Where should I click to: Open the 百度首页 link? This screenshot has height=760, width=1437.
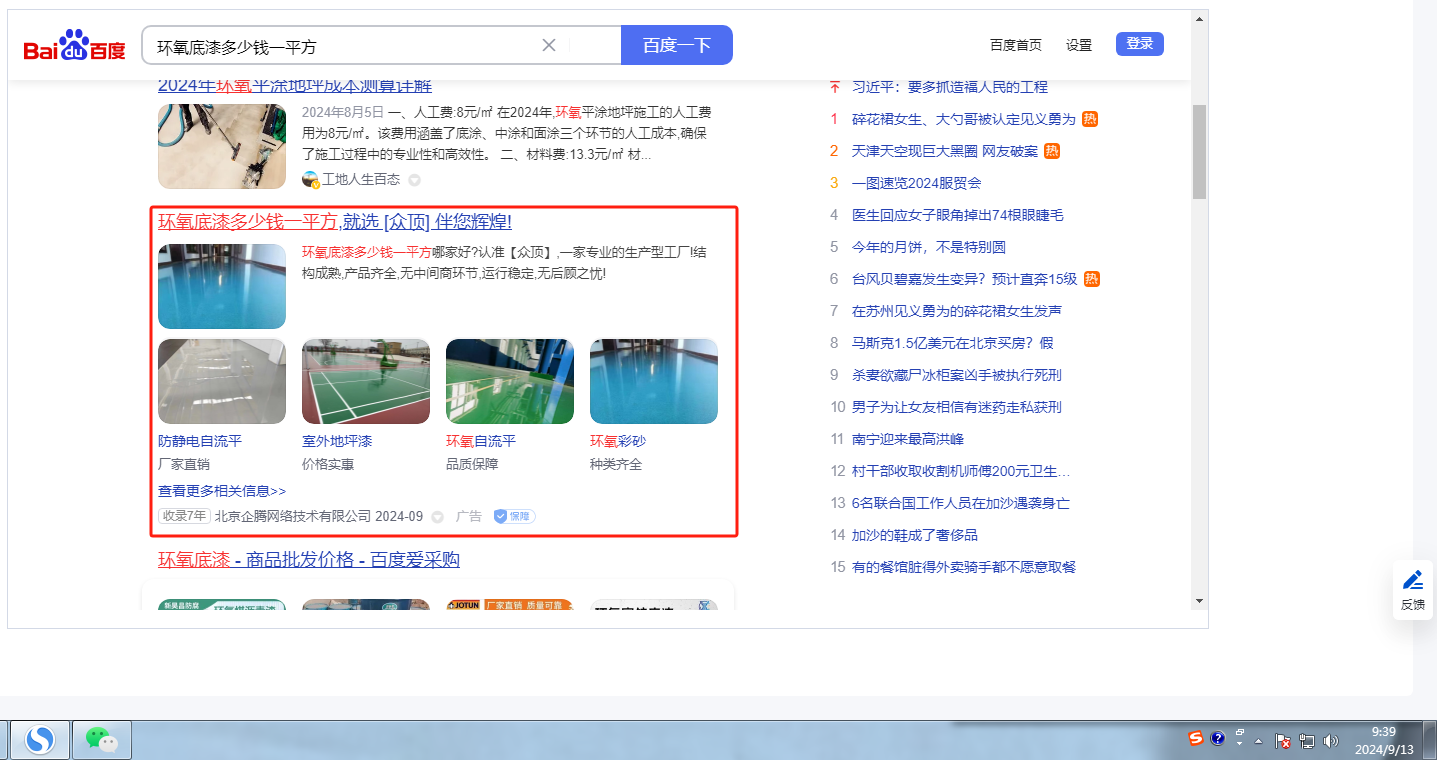1016,45
